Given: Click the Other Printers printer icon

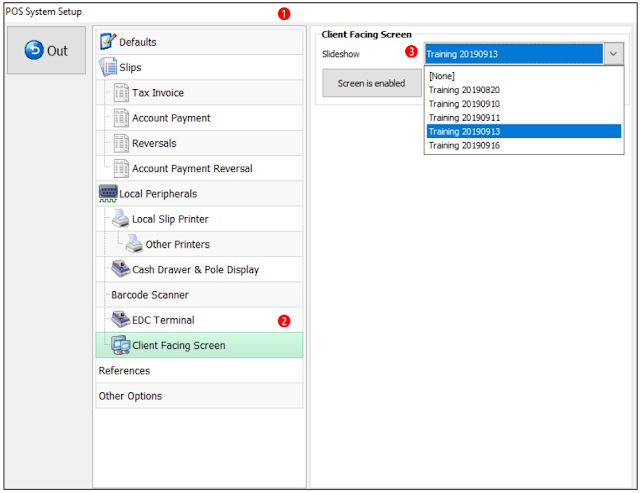Looking at the screenshot, I should pyautogui.click(x=134, y=244).
